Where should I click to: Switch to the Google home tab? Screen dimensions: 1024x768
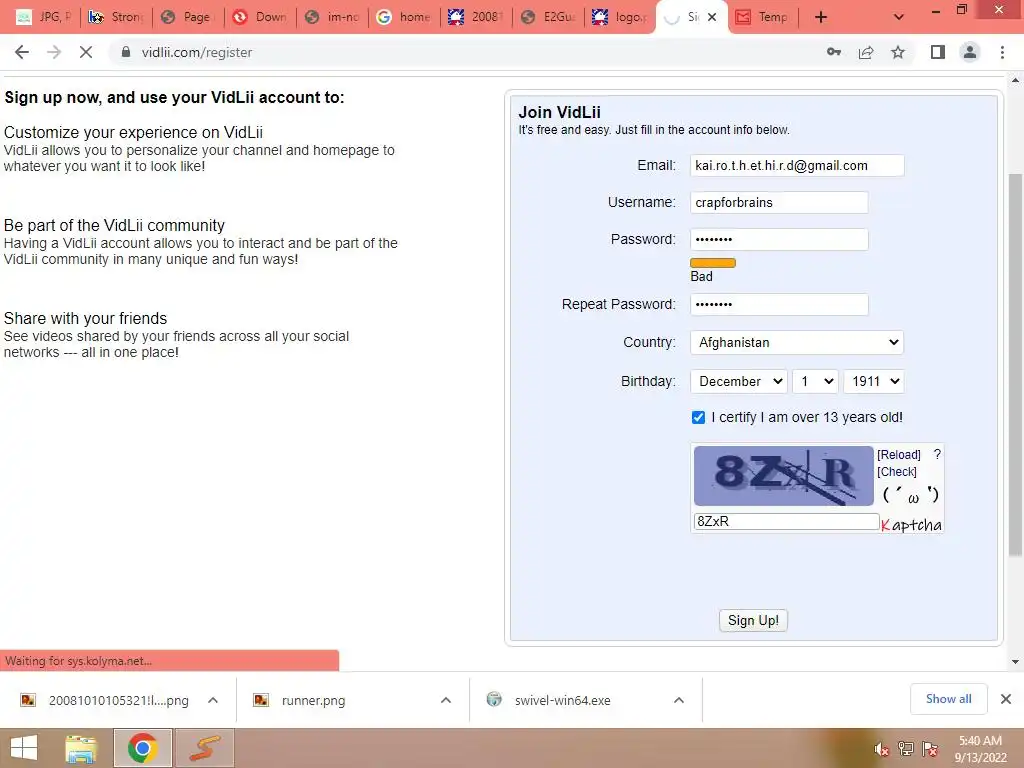pyautogui.click(x=404, y=17)
